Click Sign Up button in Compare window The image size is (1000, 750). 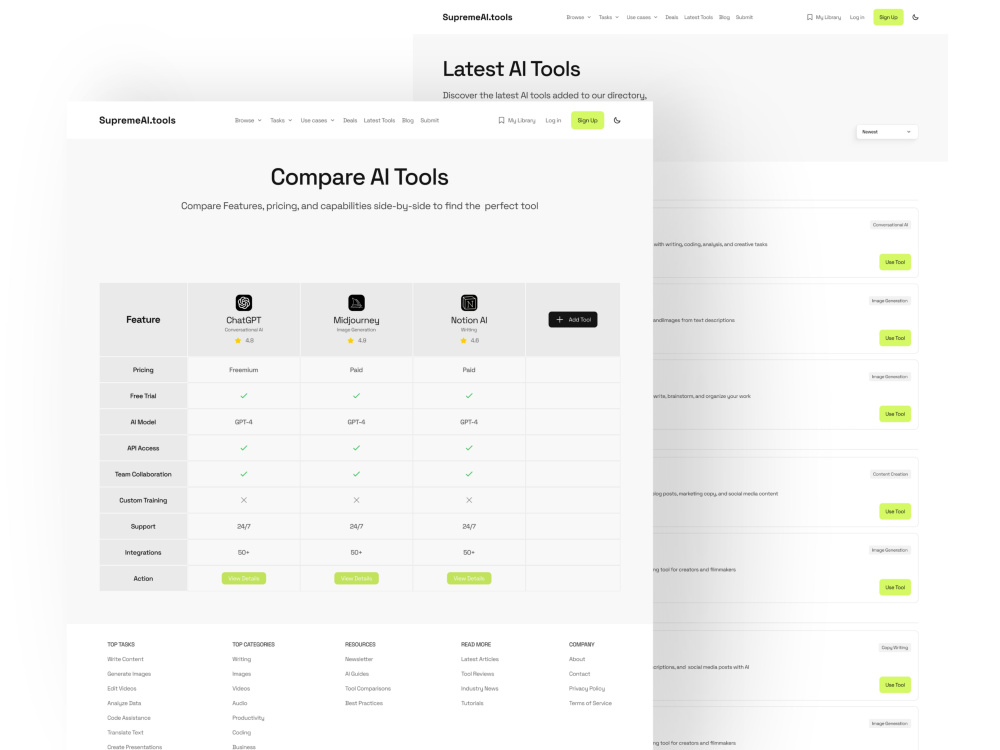[x=587, y=121]
